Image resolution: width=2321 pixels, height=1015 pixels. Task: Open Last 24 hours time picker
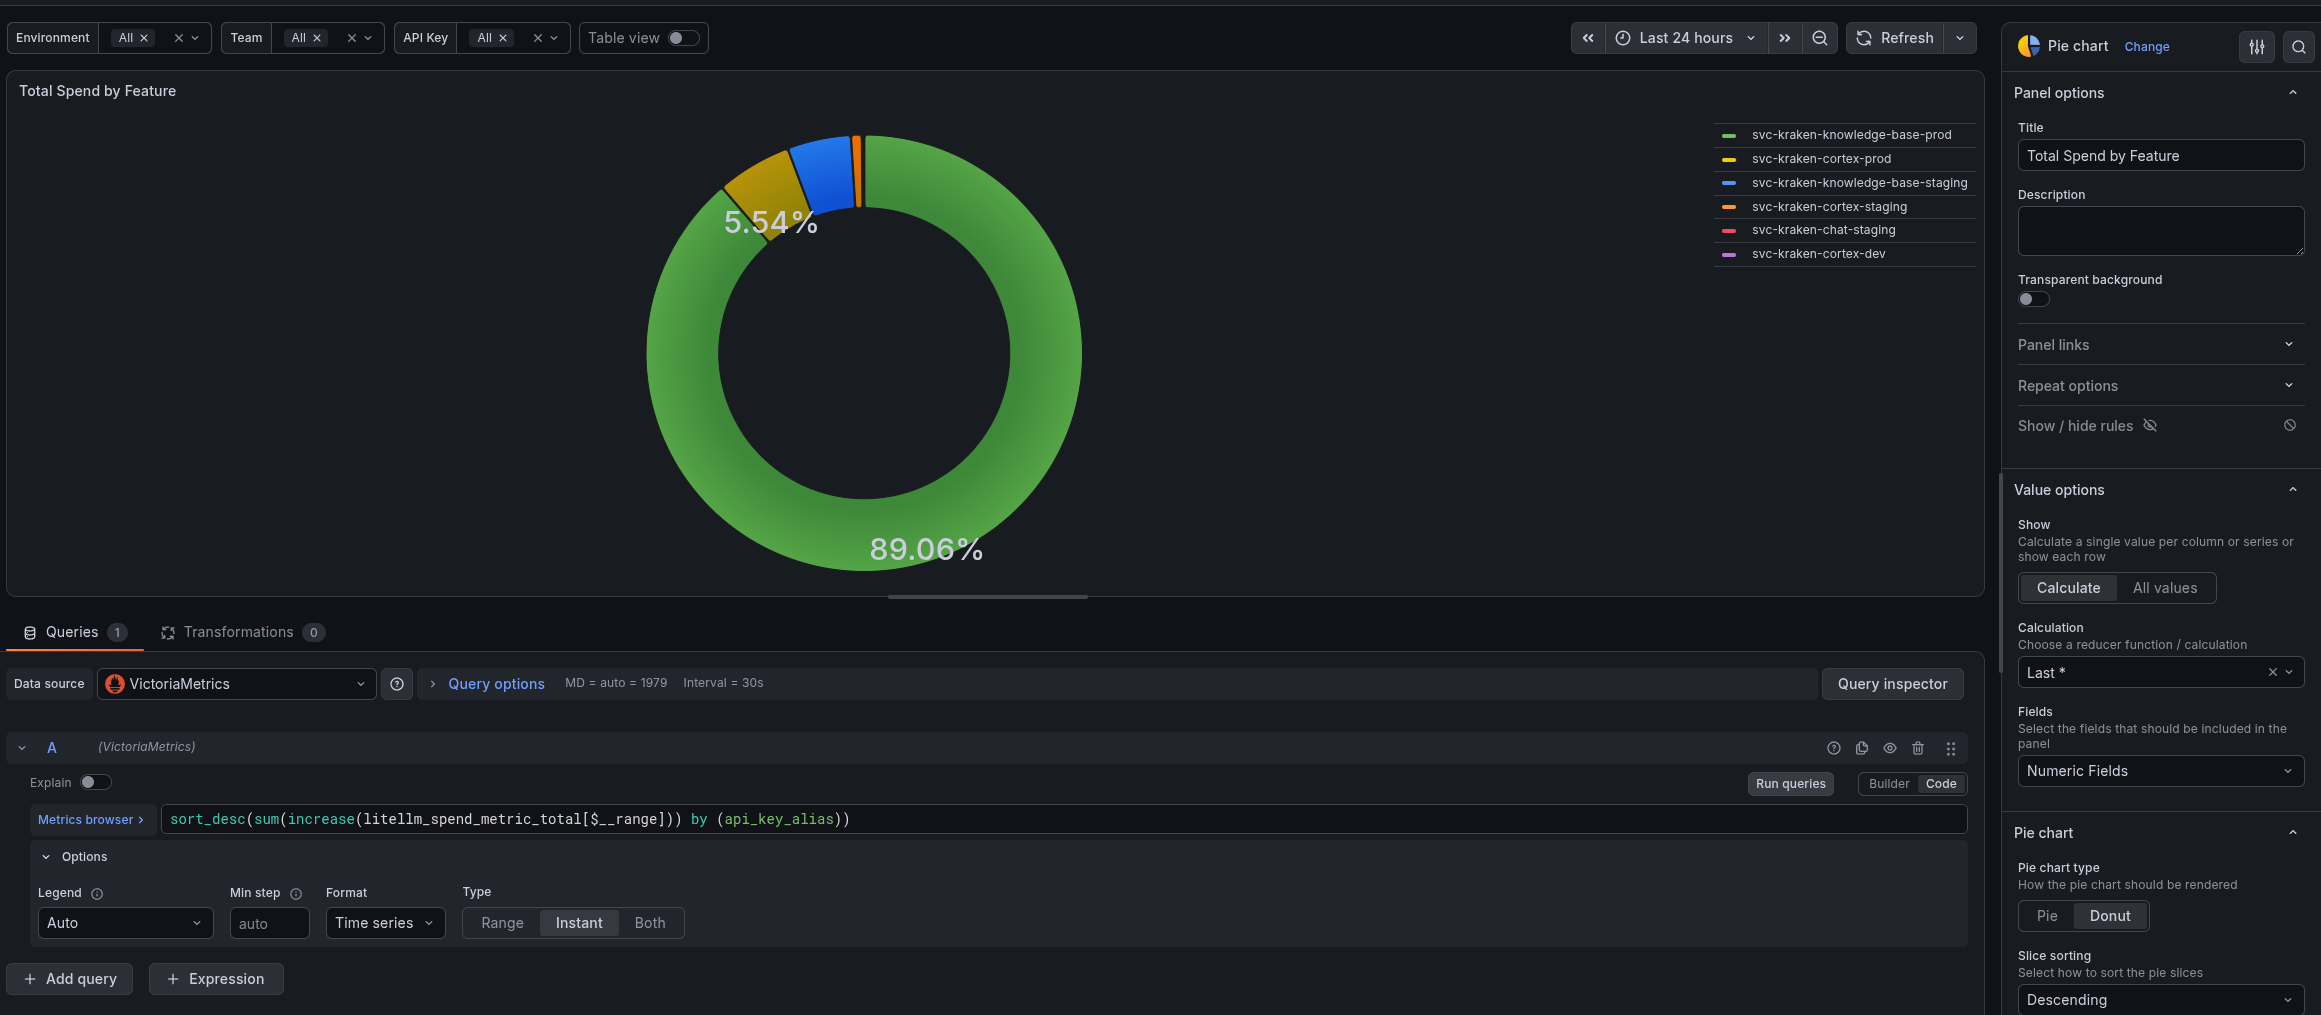point(1686,38)
